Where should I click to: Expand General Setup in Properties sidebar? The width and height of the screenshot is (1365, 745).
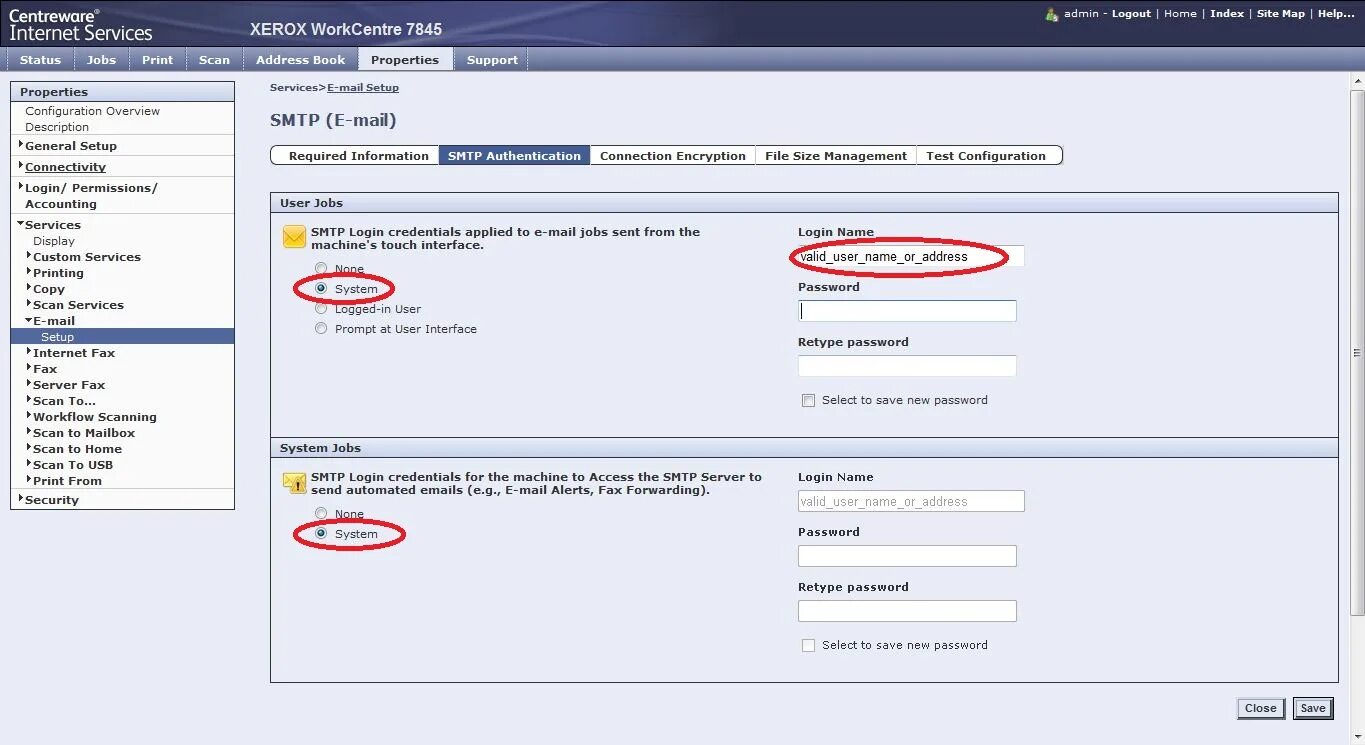tap(21, 145)
